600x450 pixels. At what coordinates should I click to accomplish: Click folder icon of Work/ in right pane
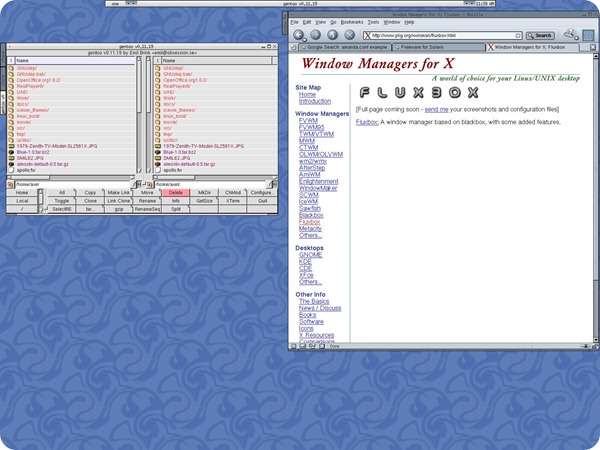[158, 98]
